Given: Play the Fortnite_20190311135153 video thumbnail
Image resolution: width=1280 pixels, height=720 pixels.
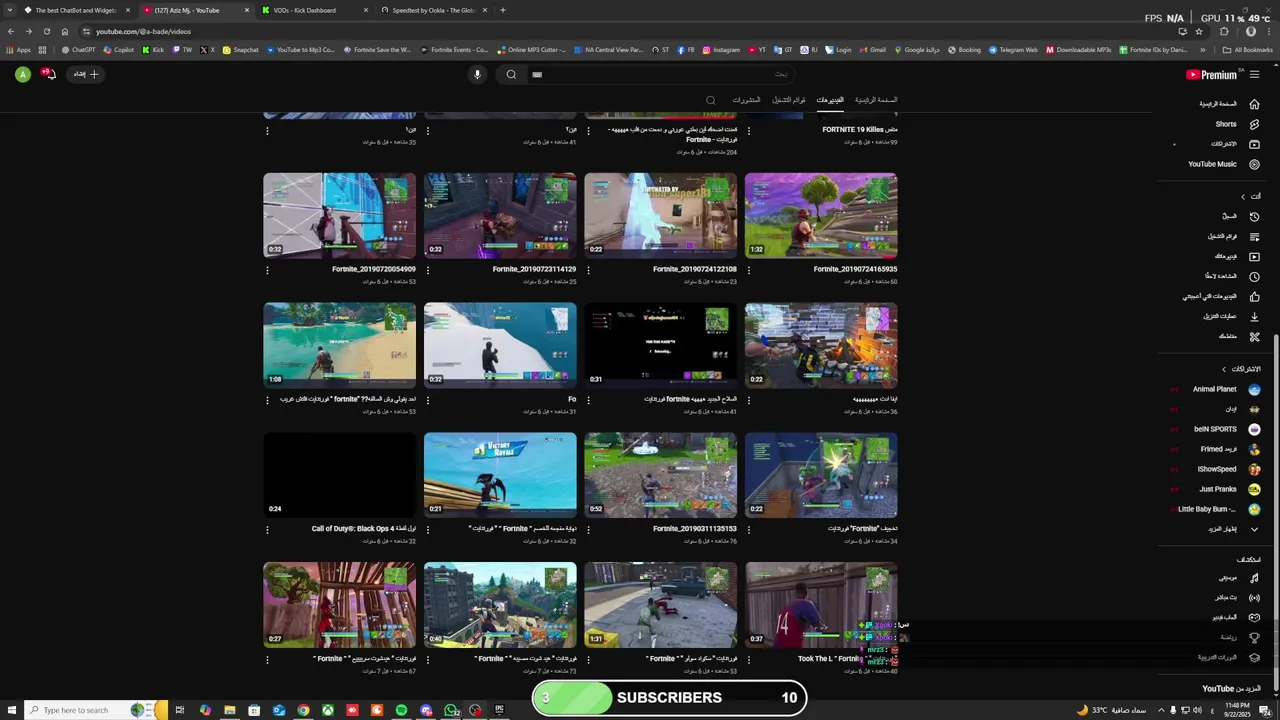Looking at the screenshot, I should coord(661,475).
